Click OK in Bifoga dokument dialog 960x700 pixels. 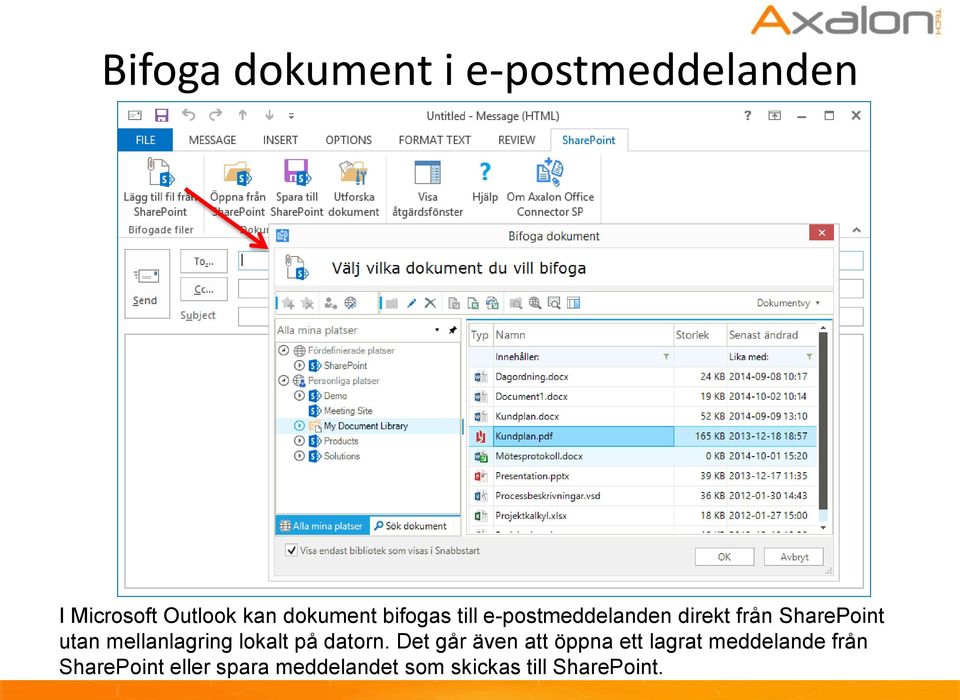[724, 557]
